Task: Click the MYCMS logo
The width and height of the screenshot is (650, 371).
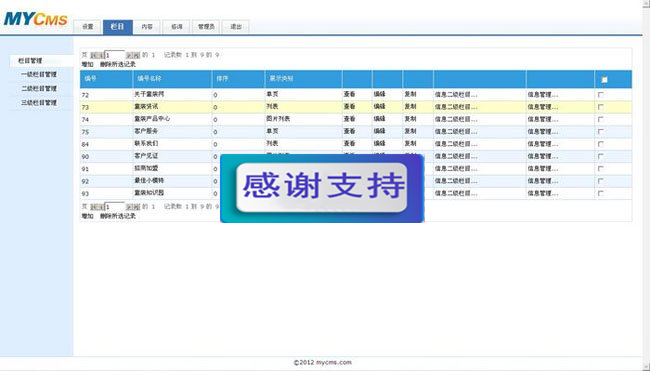Action: pos(36,19)
